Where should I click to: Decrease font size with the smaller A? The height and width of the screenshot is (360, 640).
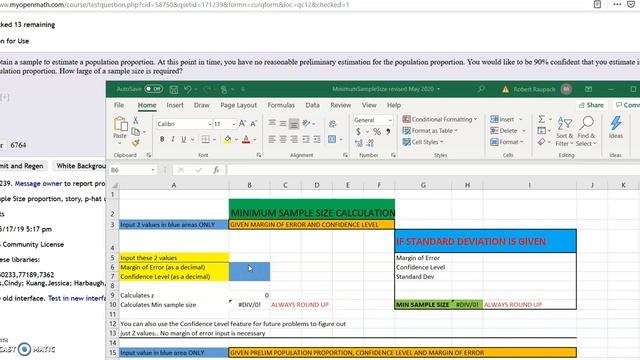coord(253,124)
